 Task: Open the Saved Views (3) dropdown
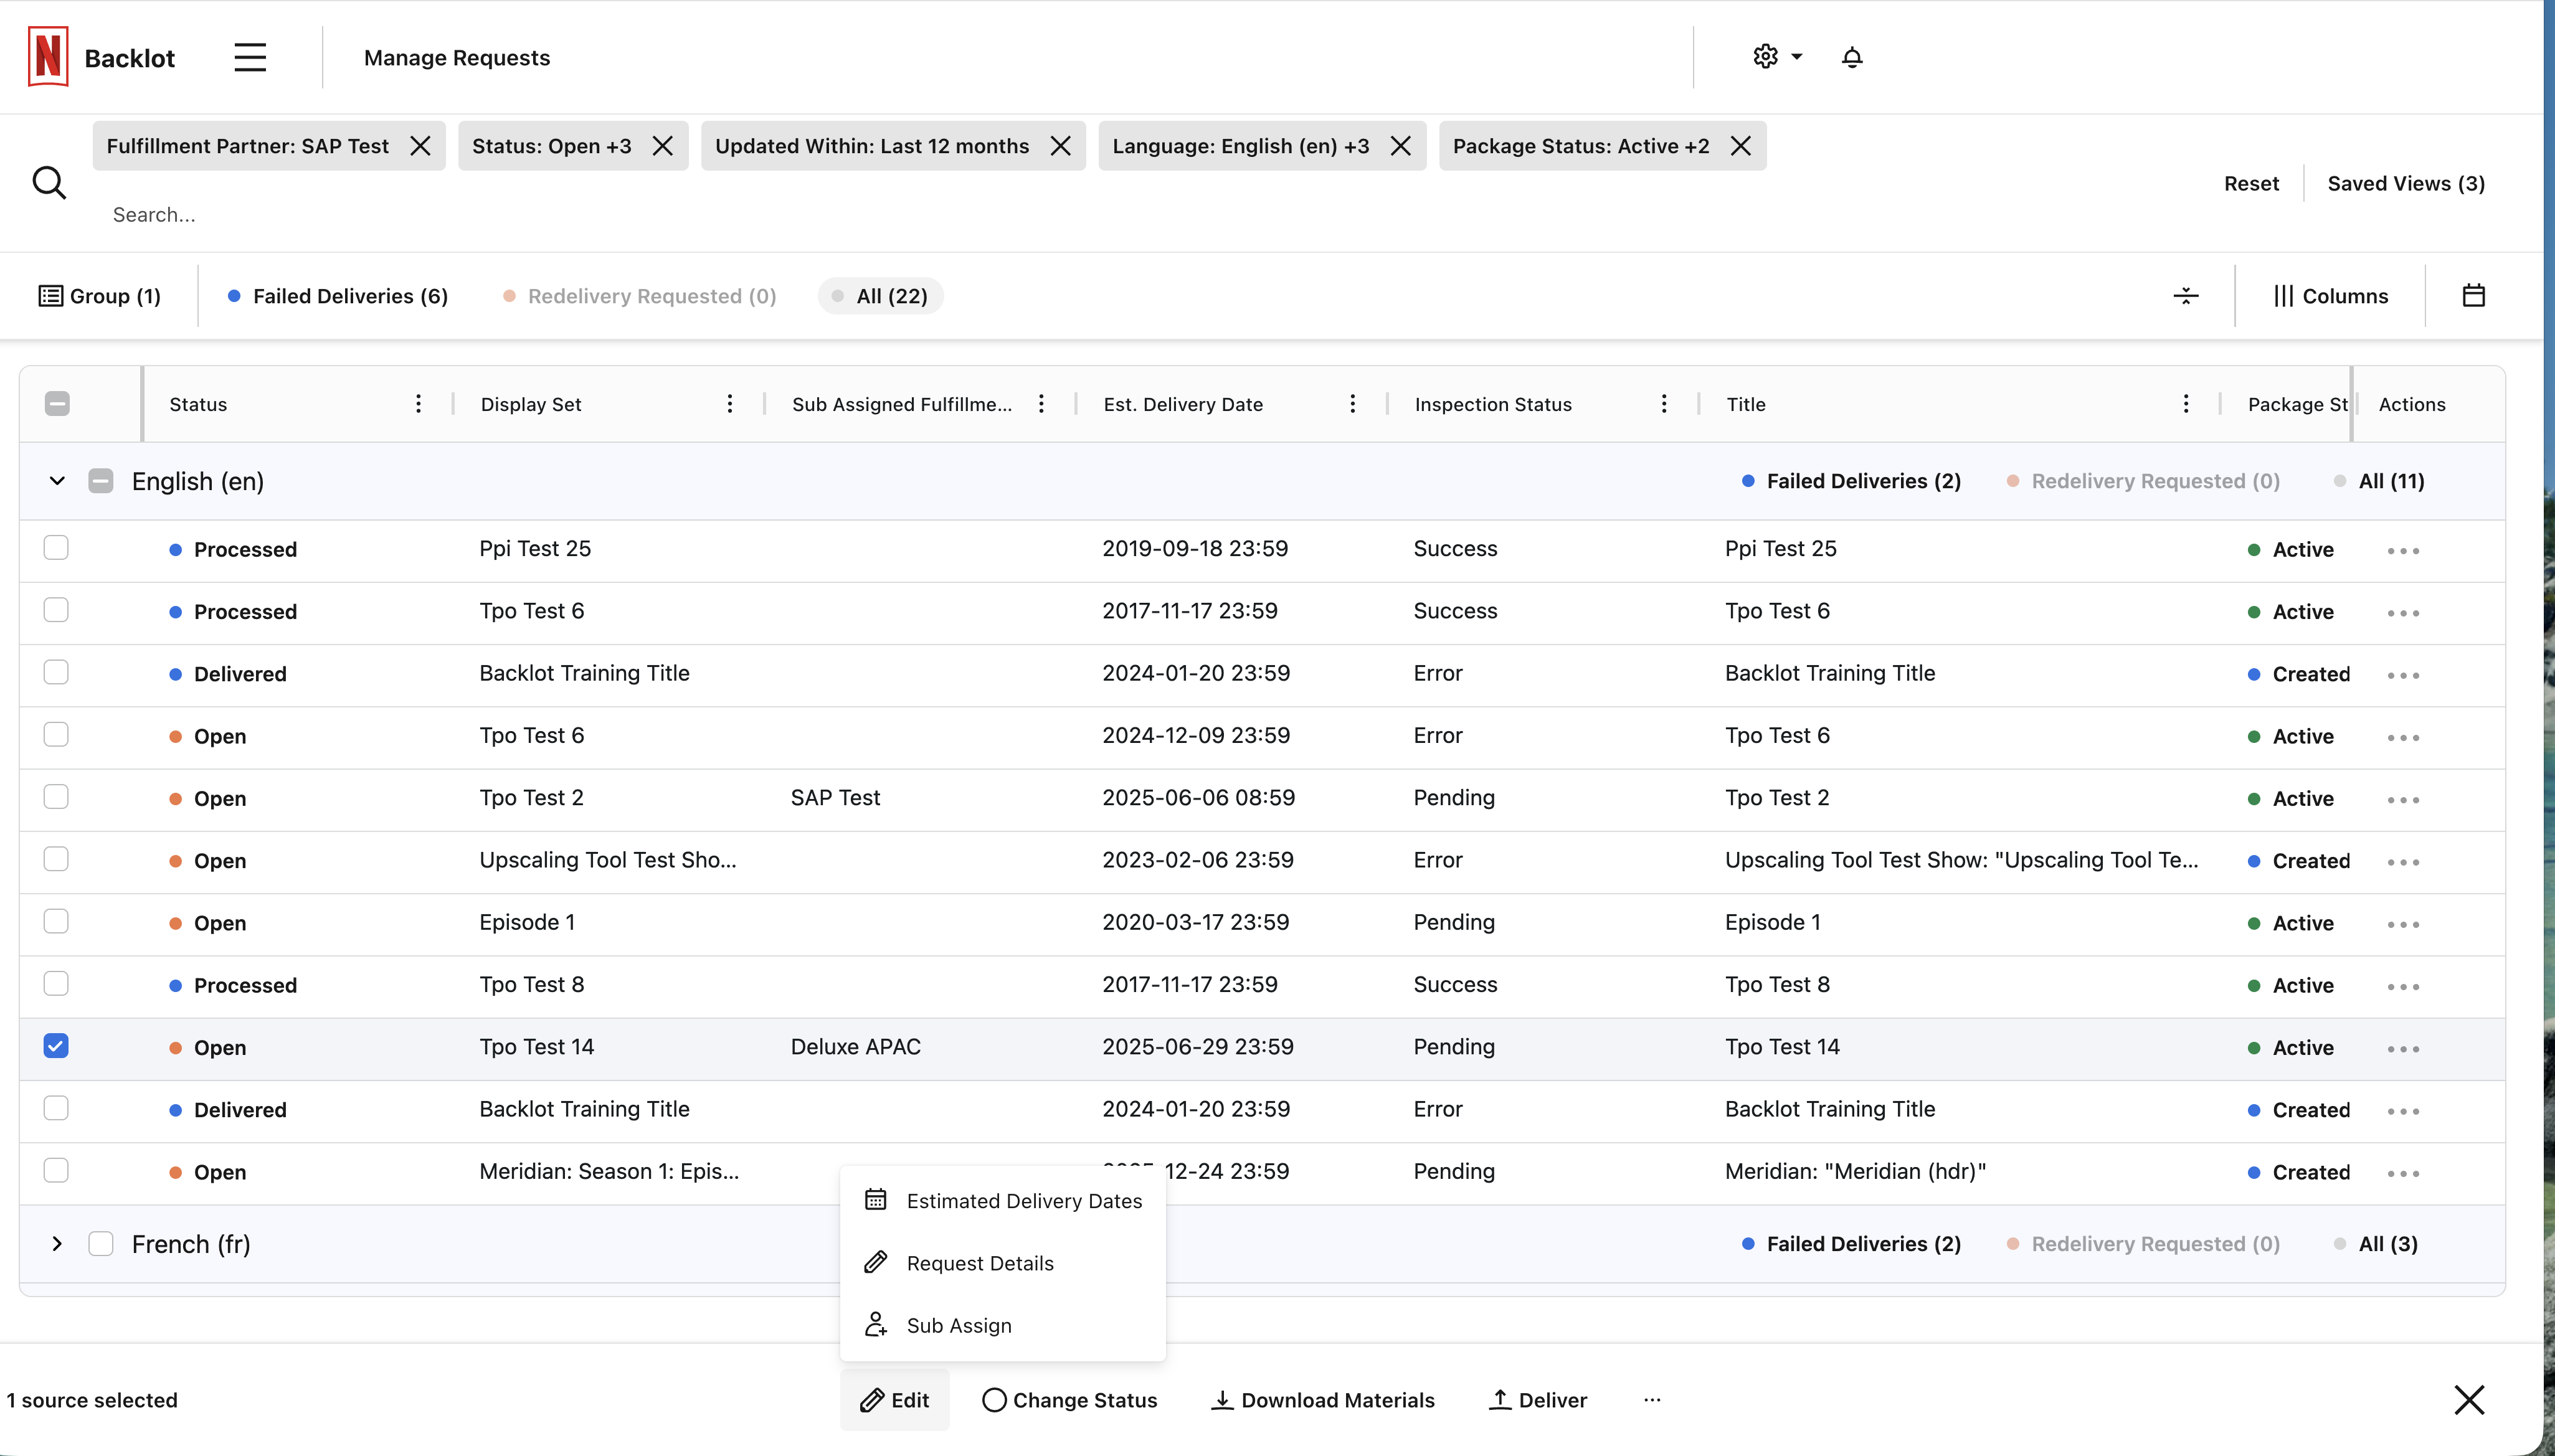(2405, 183)
